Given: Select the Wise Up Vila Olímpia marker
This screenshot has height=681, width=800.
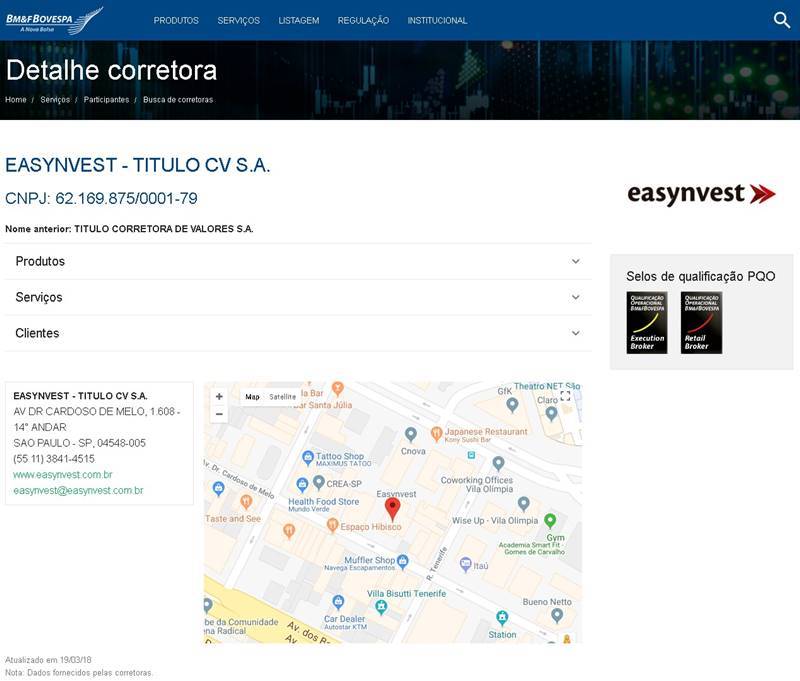Looking at the screenshot, I should click(523, 504).
